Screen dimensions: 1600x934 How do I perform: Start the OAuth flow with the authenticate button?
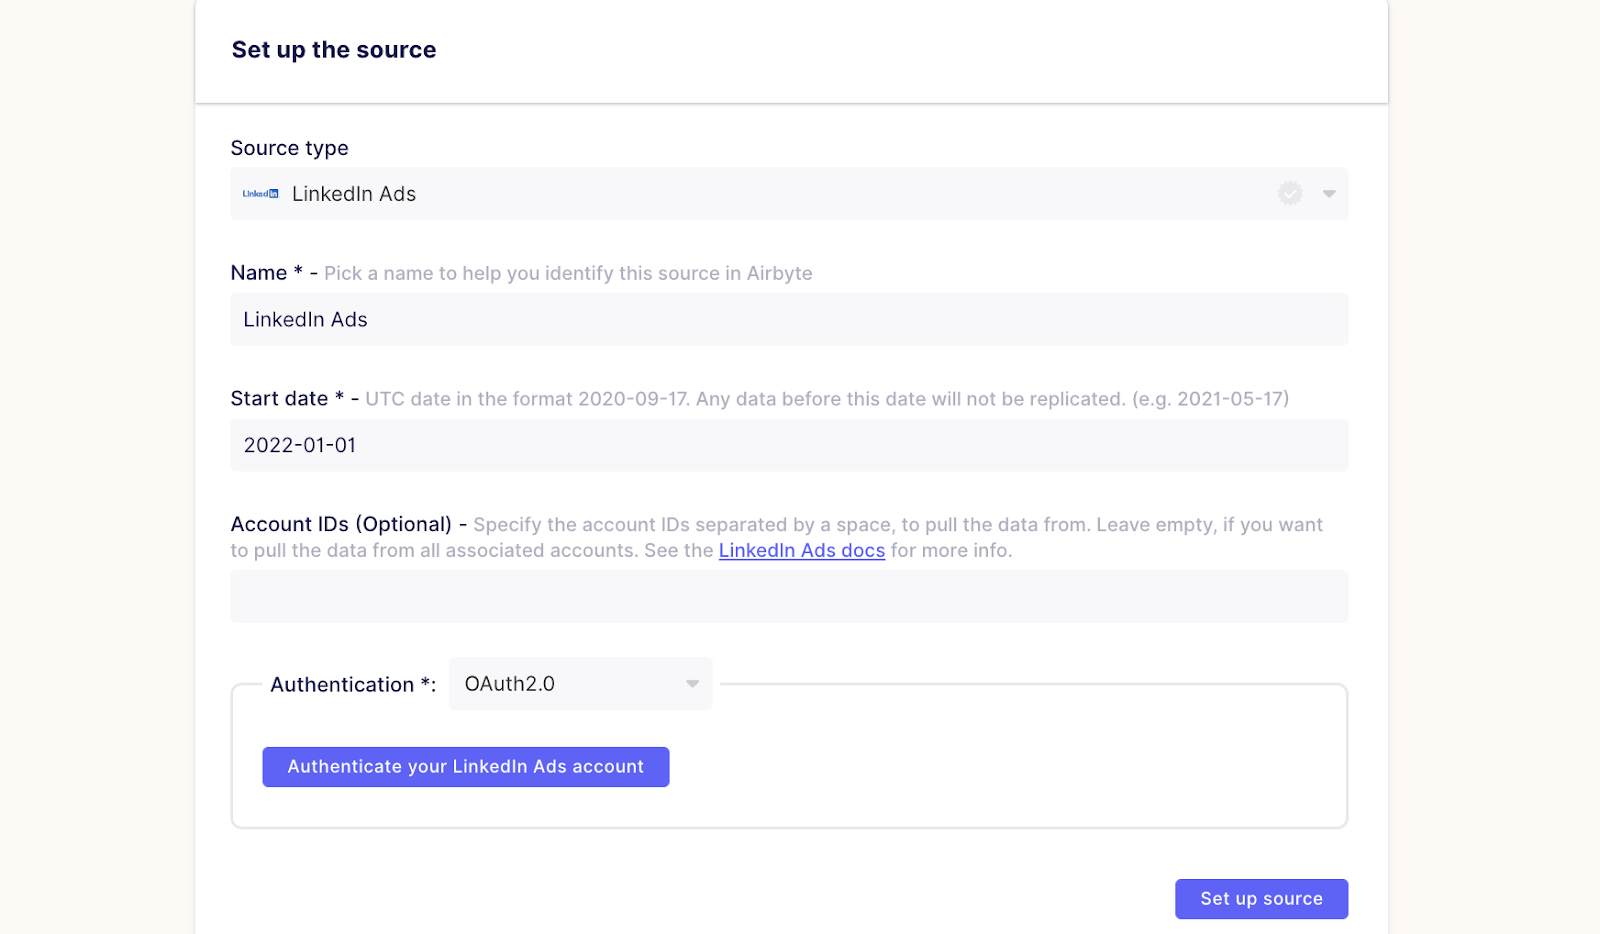(x=465, y=766)
